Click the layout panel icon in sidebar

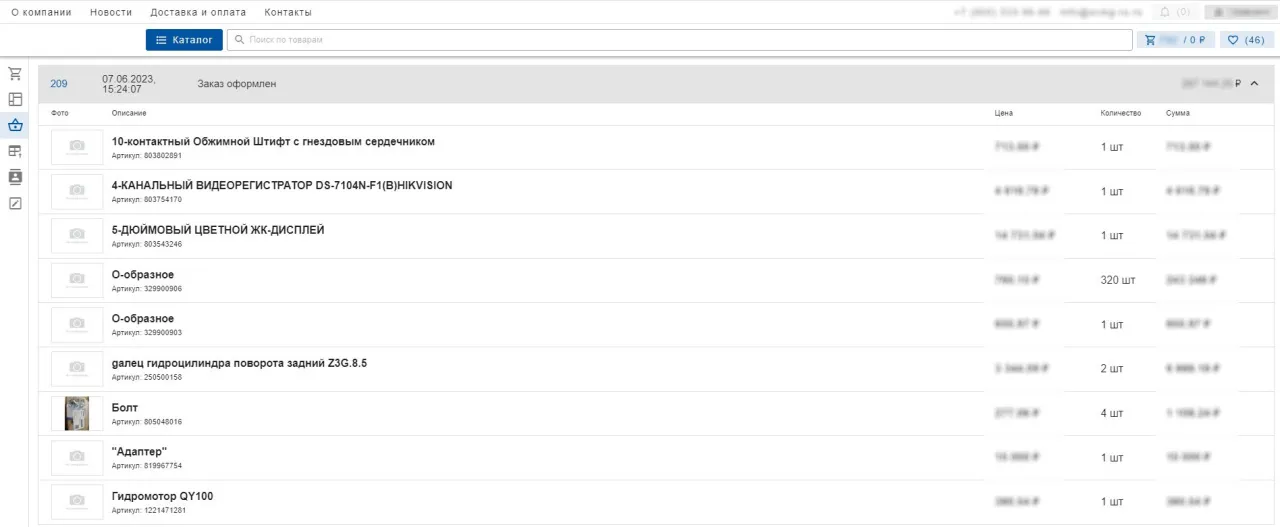(x=15, y=100)
